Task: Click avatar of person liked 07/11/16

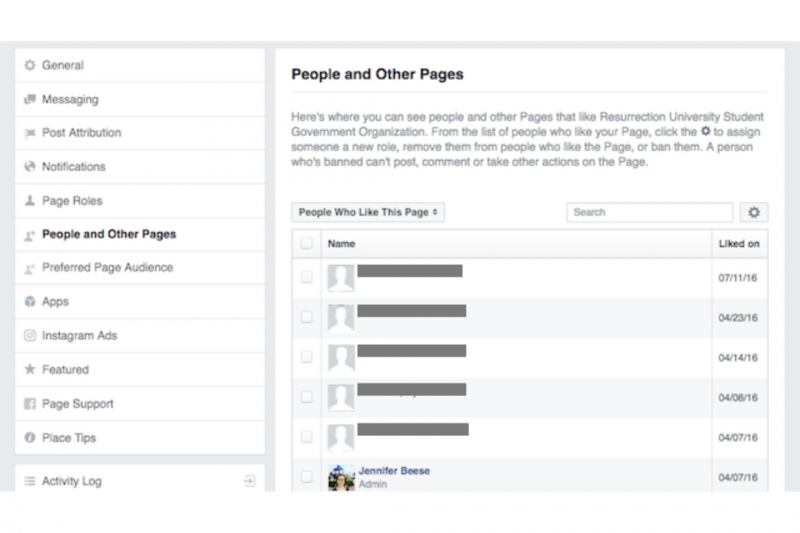Action: pos(341,278)
